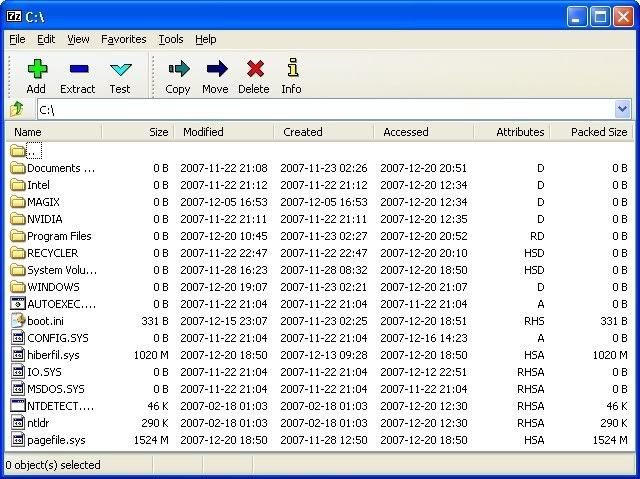Click the hiberfil.sys size value 1020 M
Viewport: 640px width, 479px height.
[151, 355]
